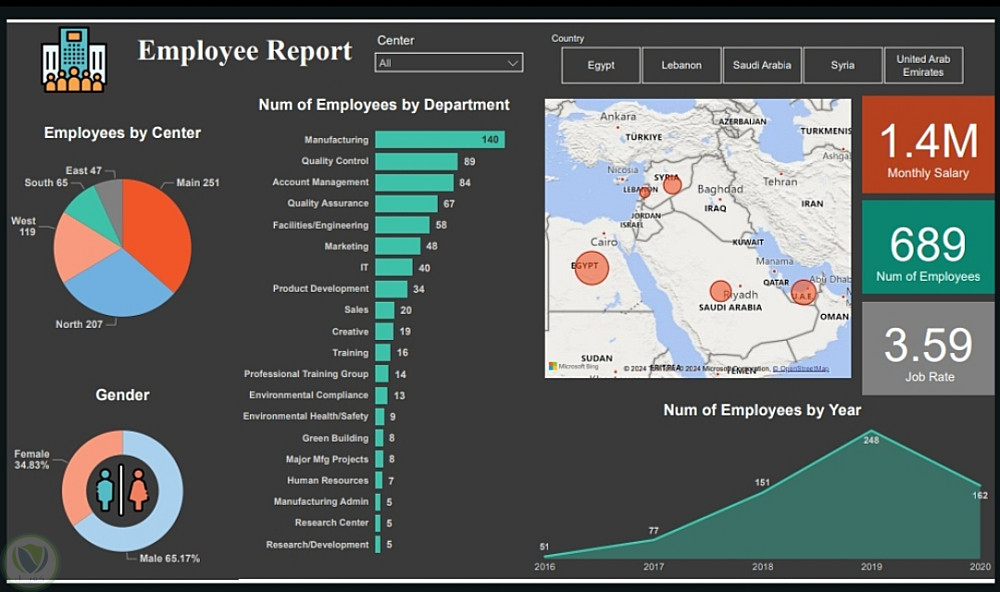Filter by Syria country button

tap(842, 65)
